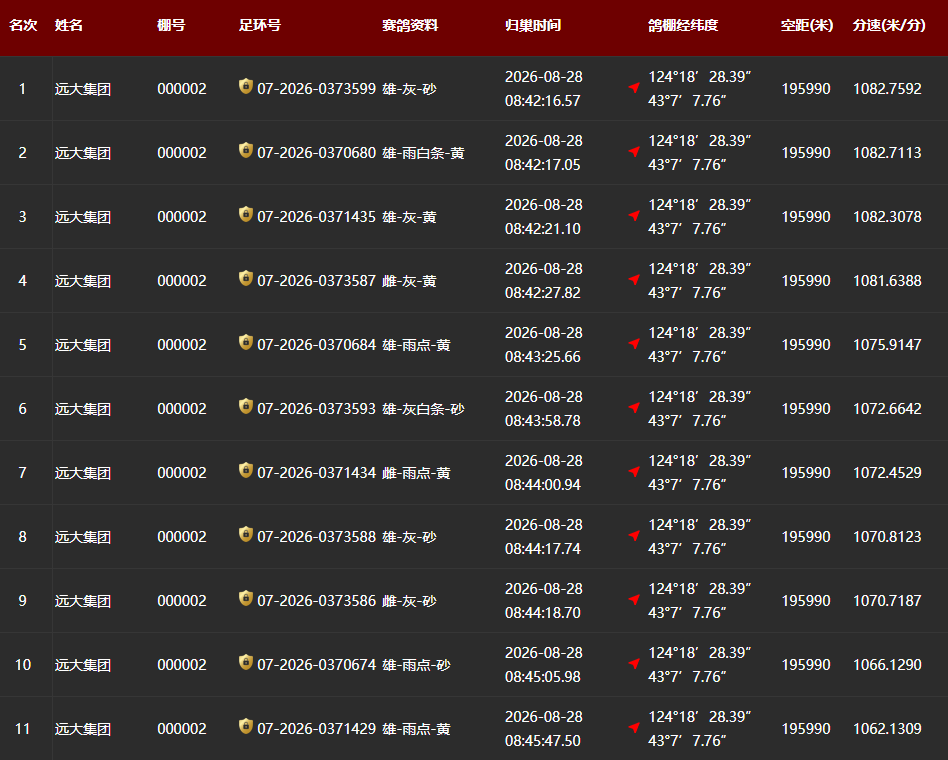Click the shield icon beside ring 07-2026-0371429

(x=245, y=727)
